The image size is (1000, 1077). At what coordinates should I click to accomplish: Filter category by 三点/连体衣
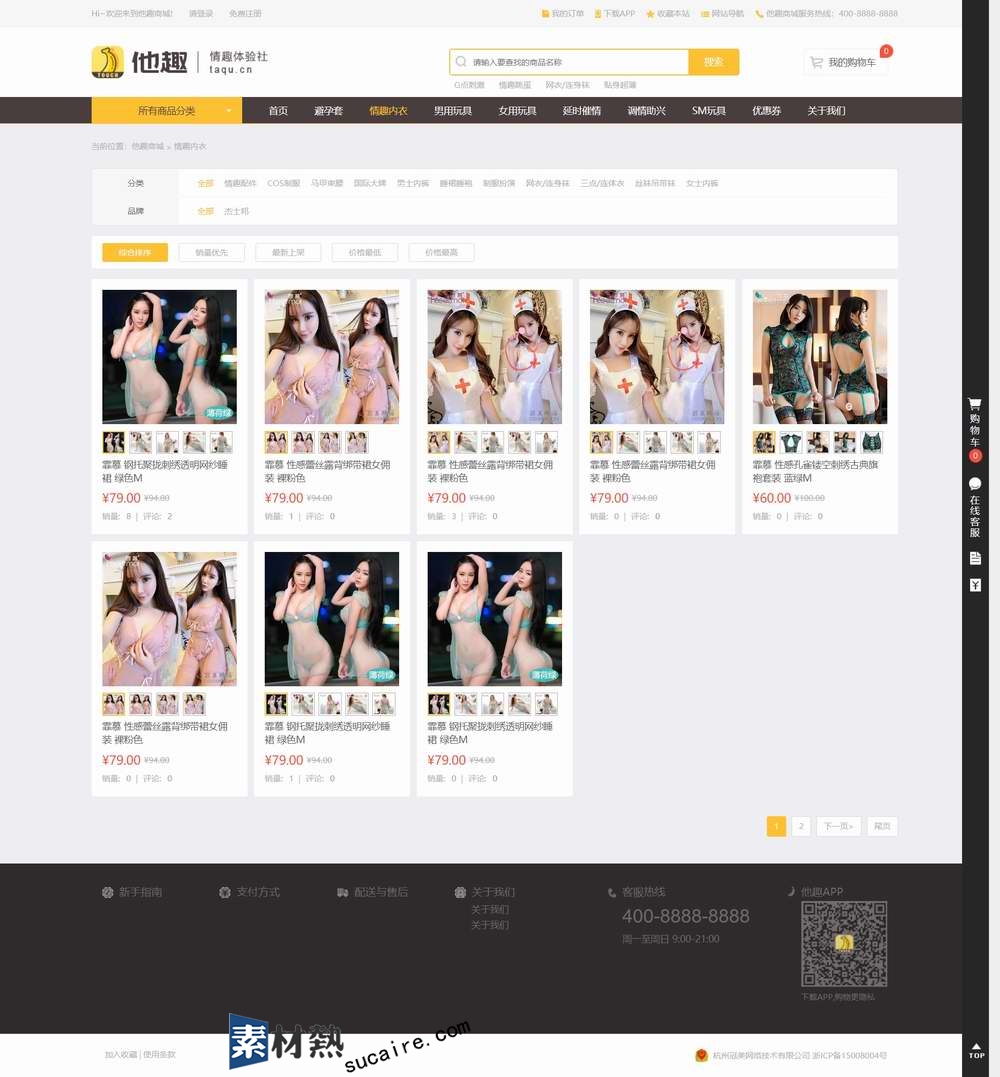[x=602, y=183]
